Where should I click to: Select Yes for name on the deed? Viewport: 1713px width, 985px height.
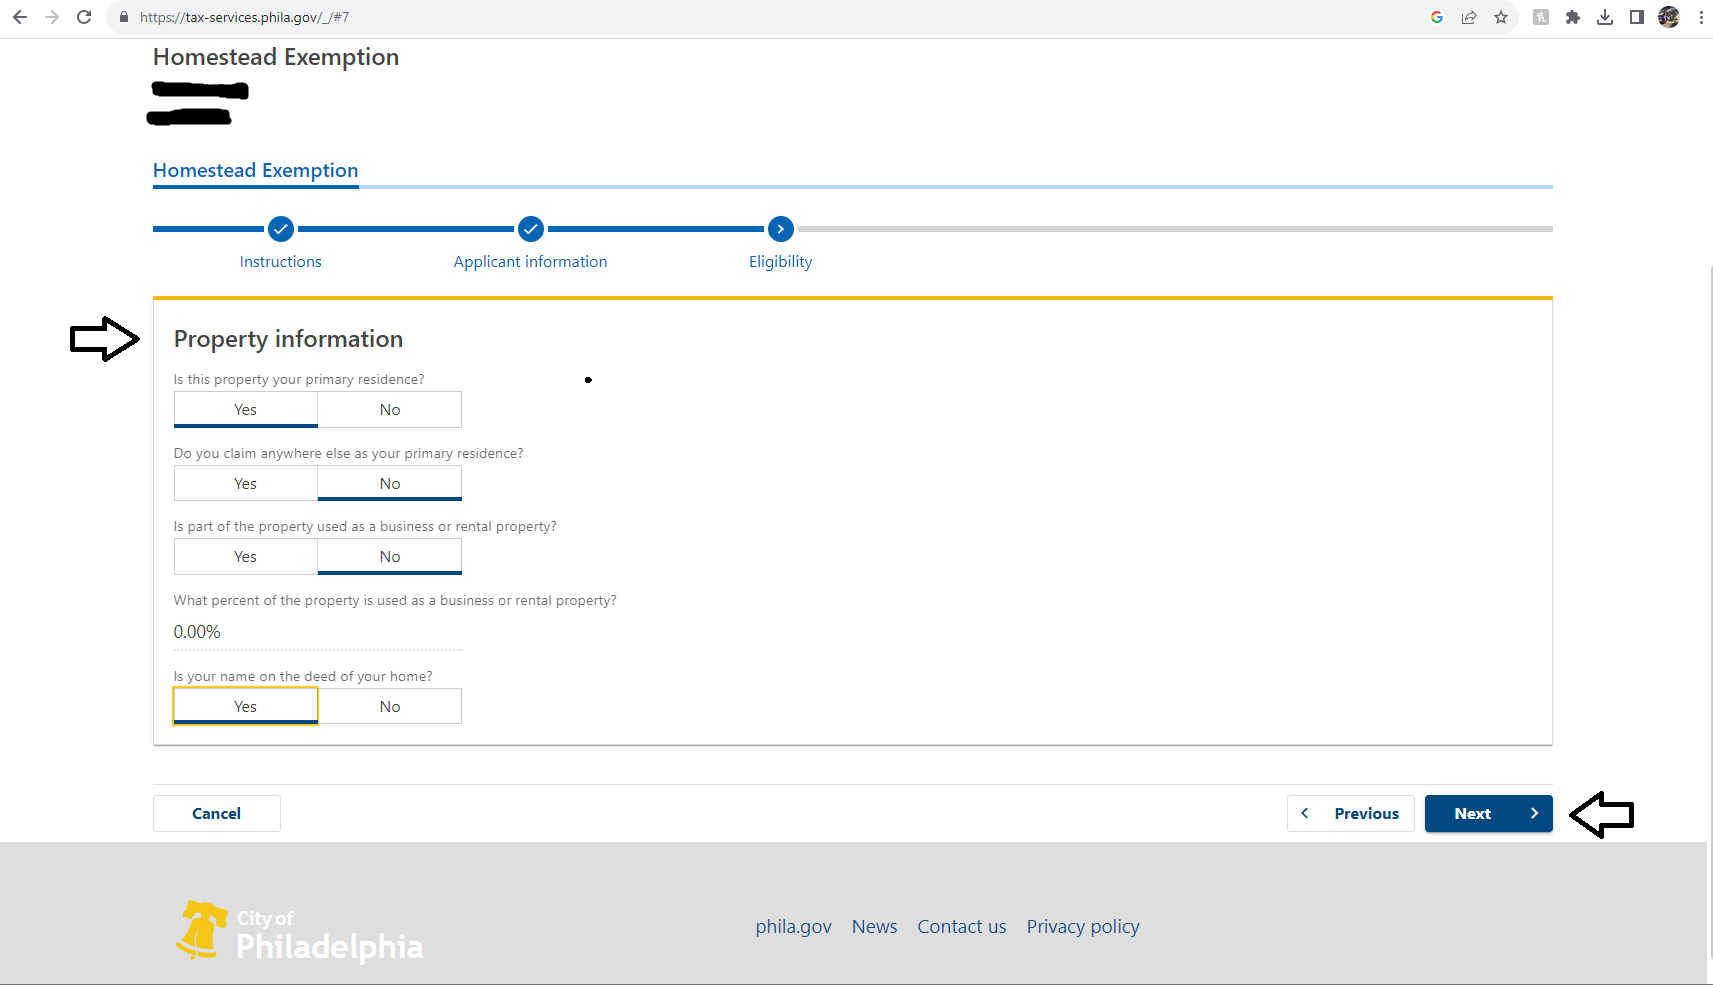[246, 707]
